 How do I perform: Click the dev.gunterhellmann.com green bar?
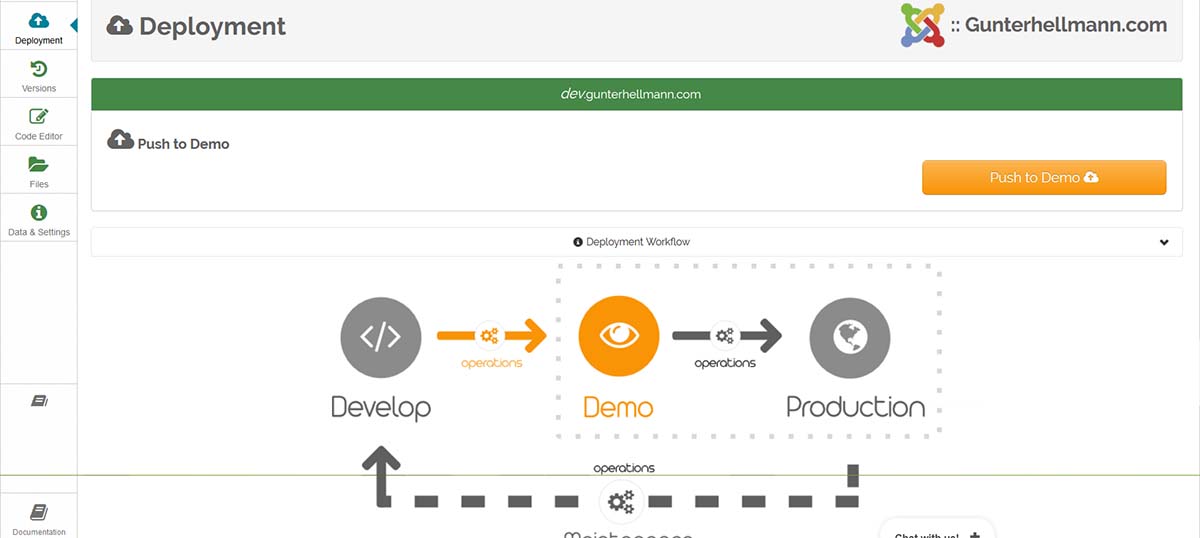click(630, 94)
